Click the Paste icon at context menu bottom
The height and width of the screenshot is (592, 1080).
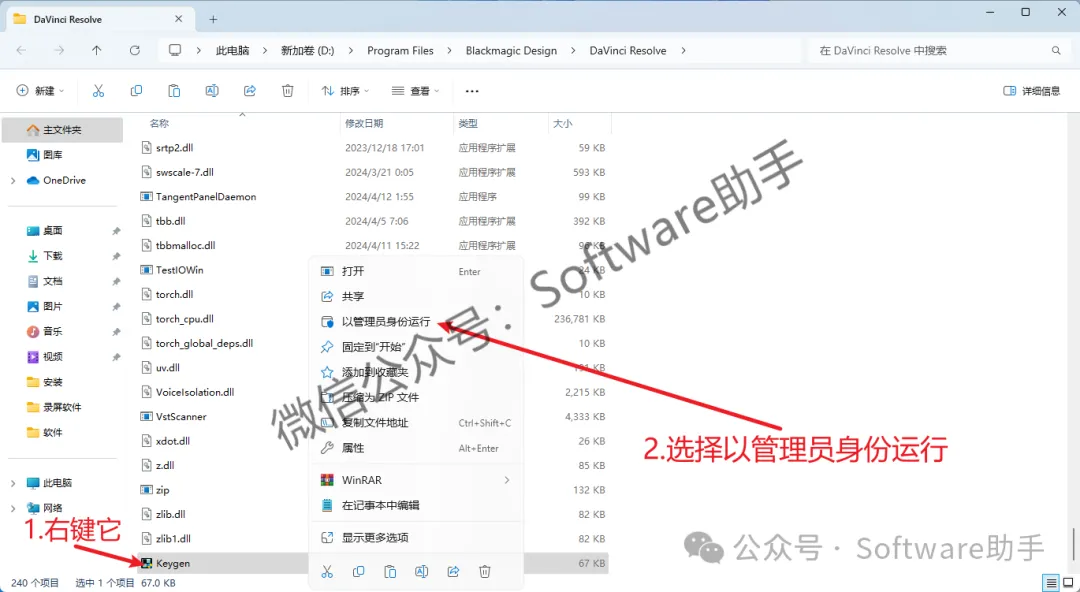click(x=390, y=571)
